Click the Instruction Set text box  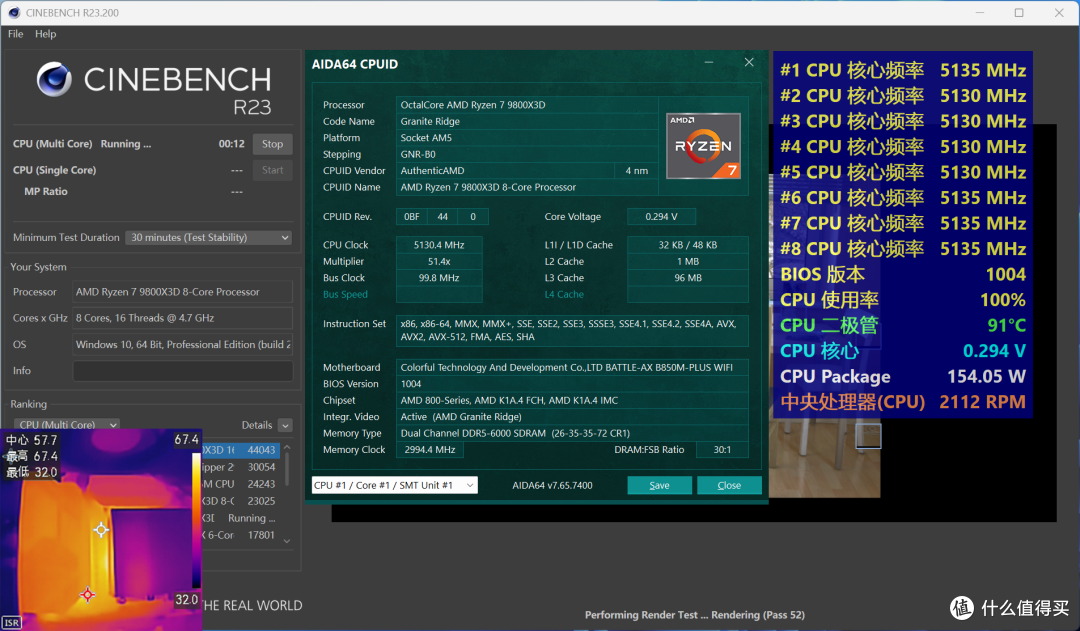click(x=572, y=331)
